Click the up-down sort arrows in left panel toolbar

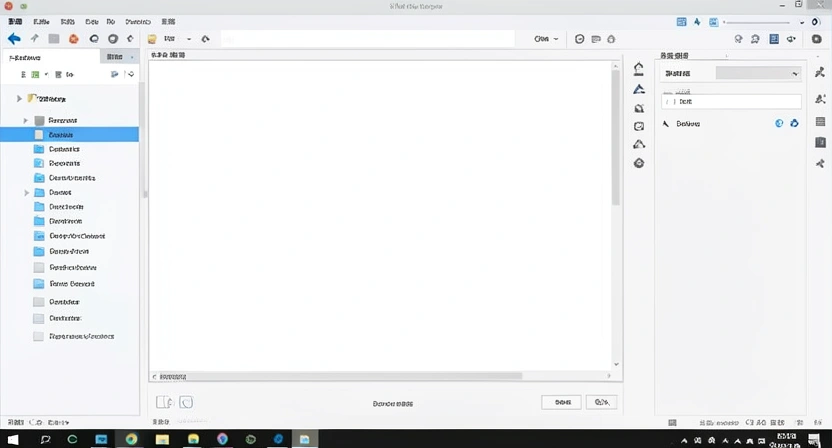(x=131, y=74)
